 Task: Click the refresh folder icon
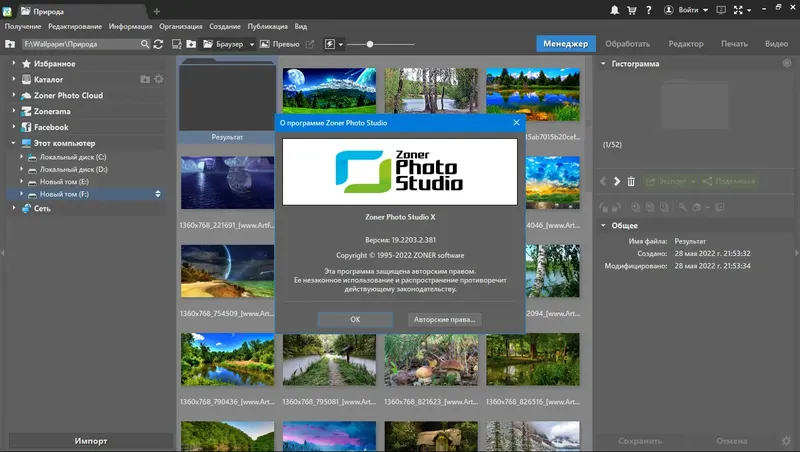[x=158, y=45]
